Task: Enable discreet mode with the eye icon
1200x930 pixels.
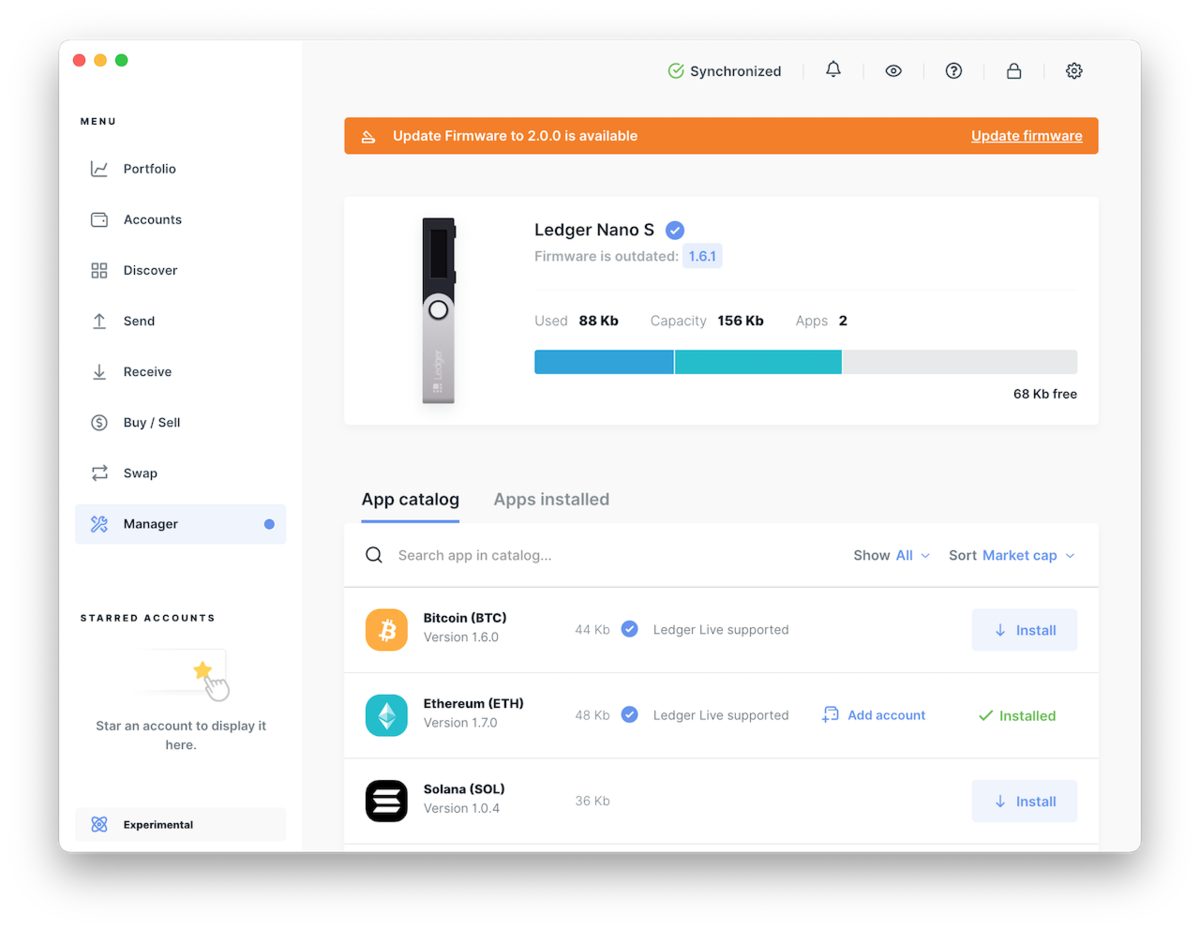Action: [x=893, y=71]
